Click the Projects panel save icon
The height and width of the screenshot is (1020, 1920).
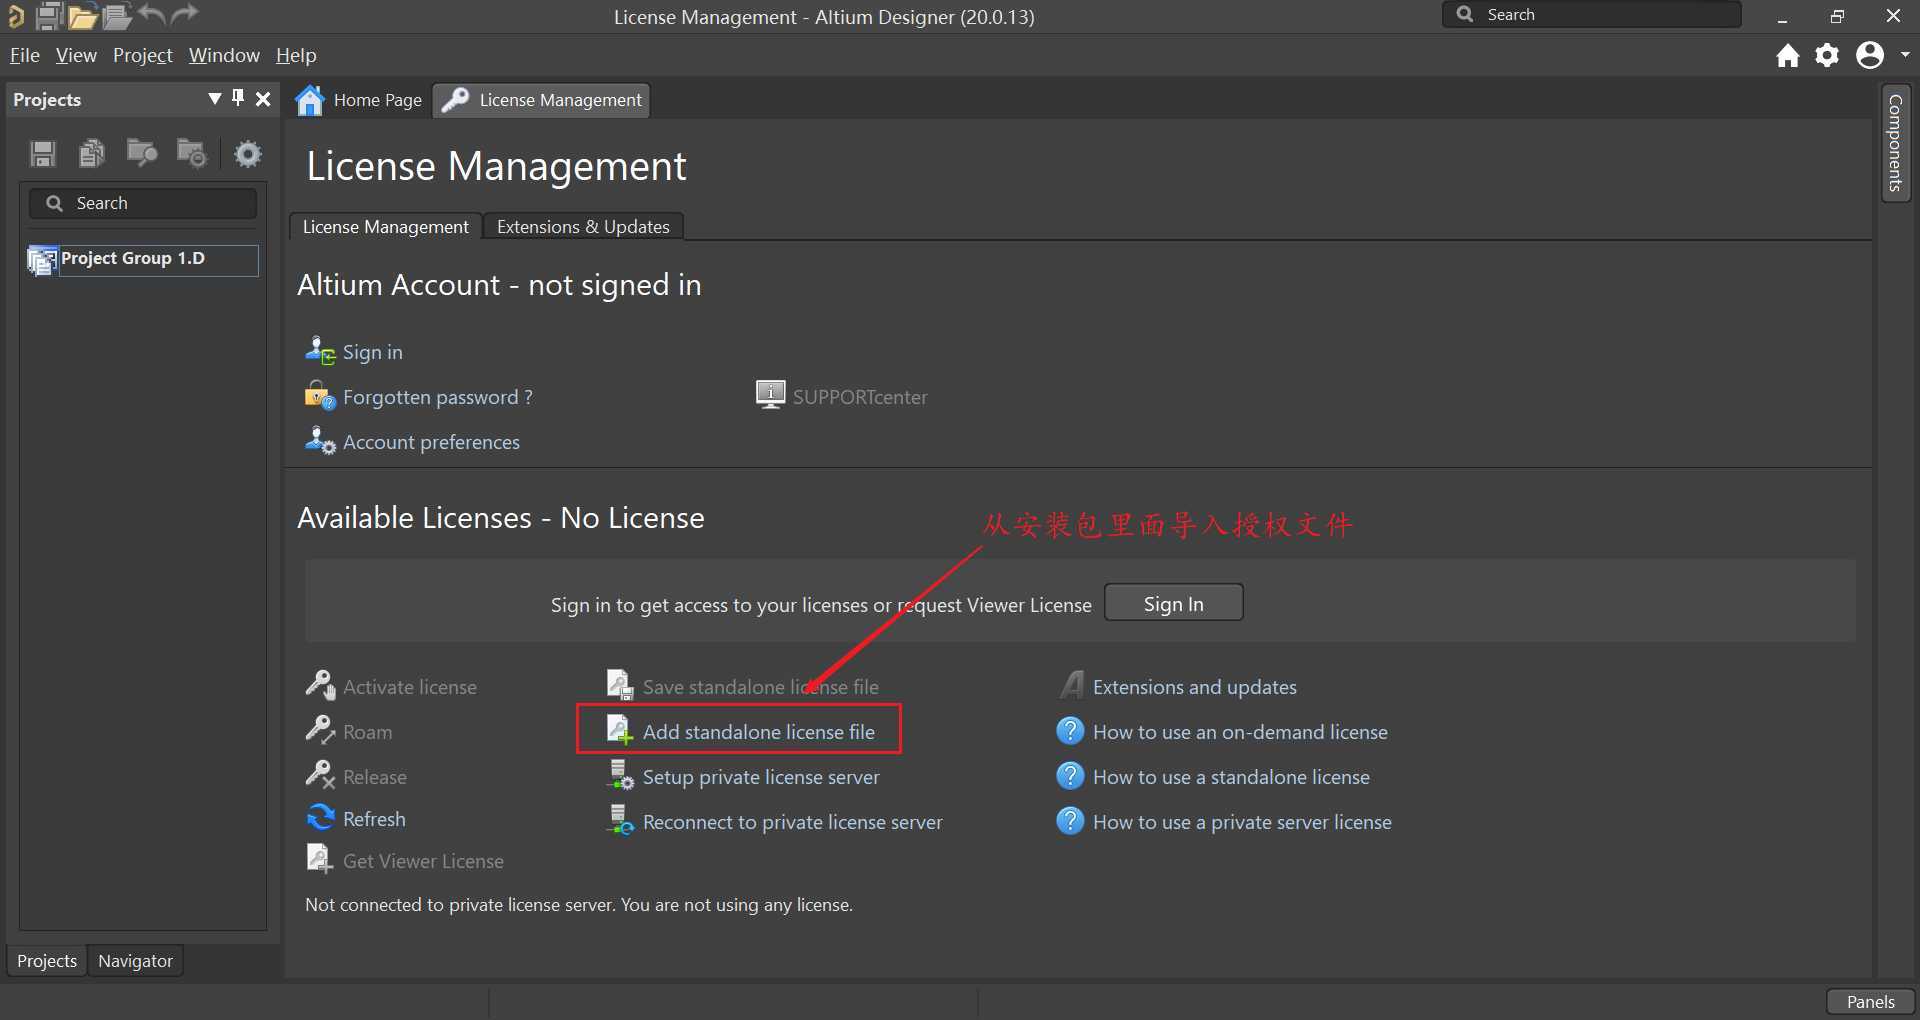pos(43,153)
